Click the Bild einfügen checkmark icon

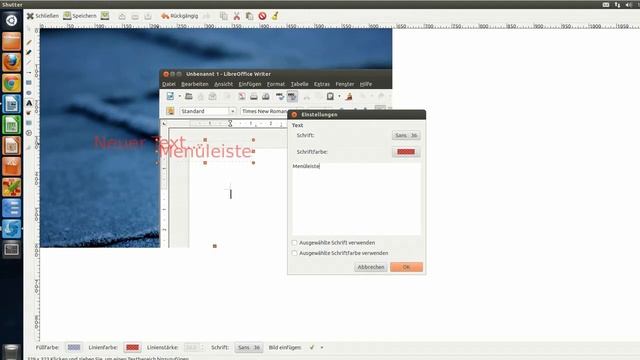click(x=312, y=347)
